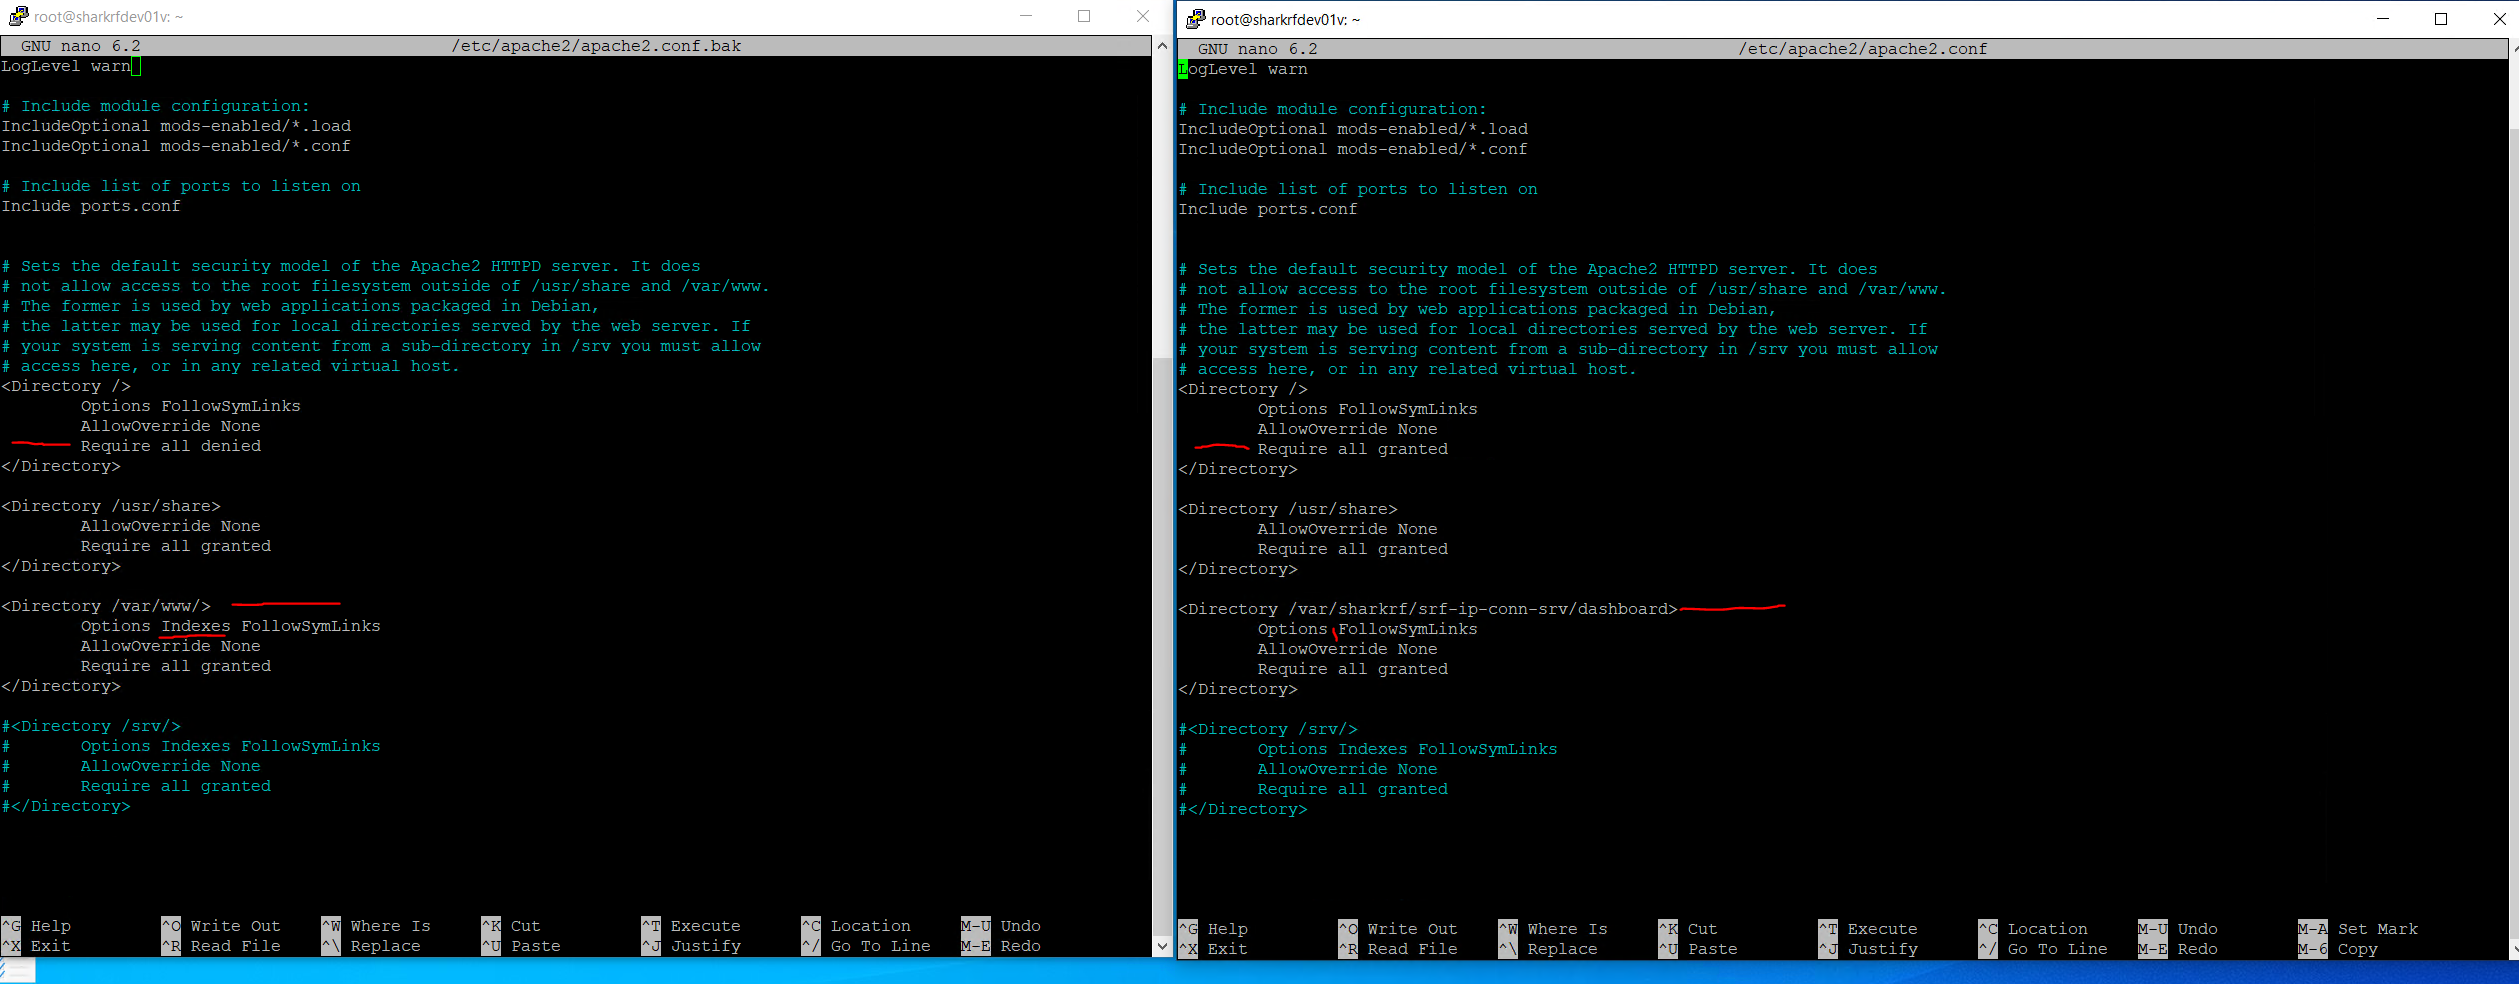The width and height of the screenshot is (2519, 984).
Task: Click M-A Set Mark in right nano window
Action: [x=2358, y=929]
